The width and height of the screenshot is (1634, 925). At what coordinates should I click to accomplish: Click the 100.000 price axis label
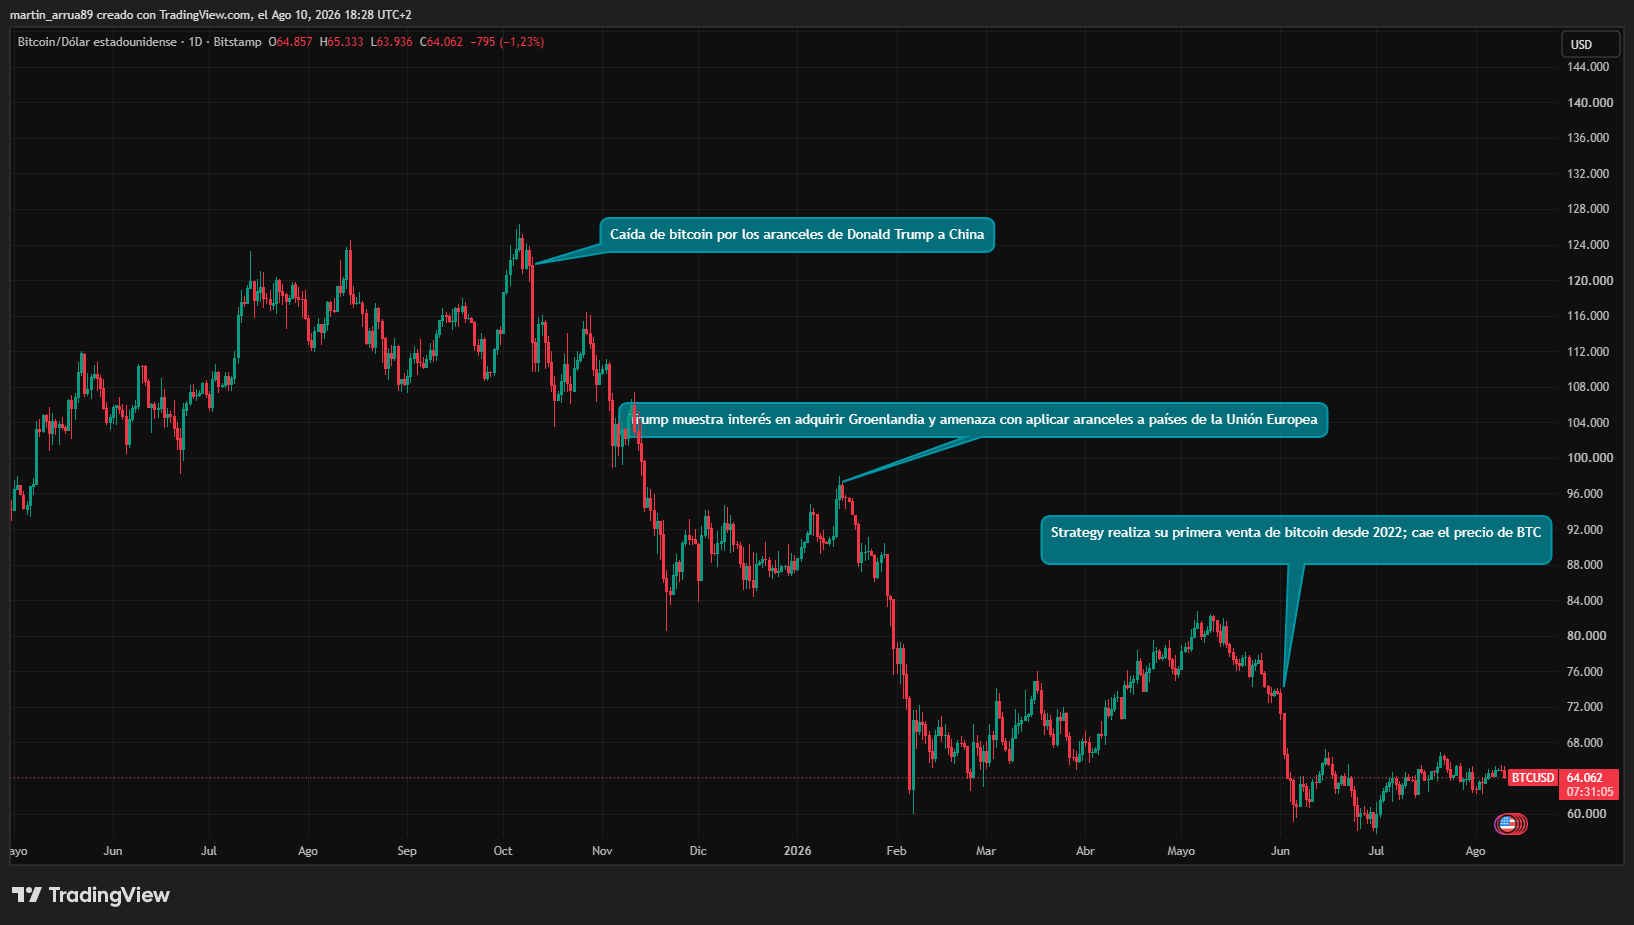coord(1589,458)
